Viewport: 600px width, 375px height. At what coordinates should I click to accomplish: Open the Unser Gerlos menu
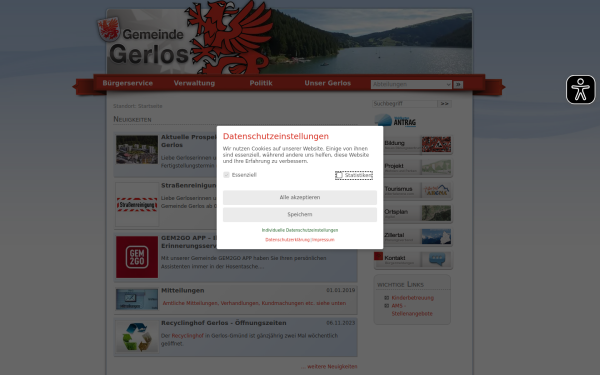pyautogui.click(x=328, y=83)
